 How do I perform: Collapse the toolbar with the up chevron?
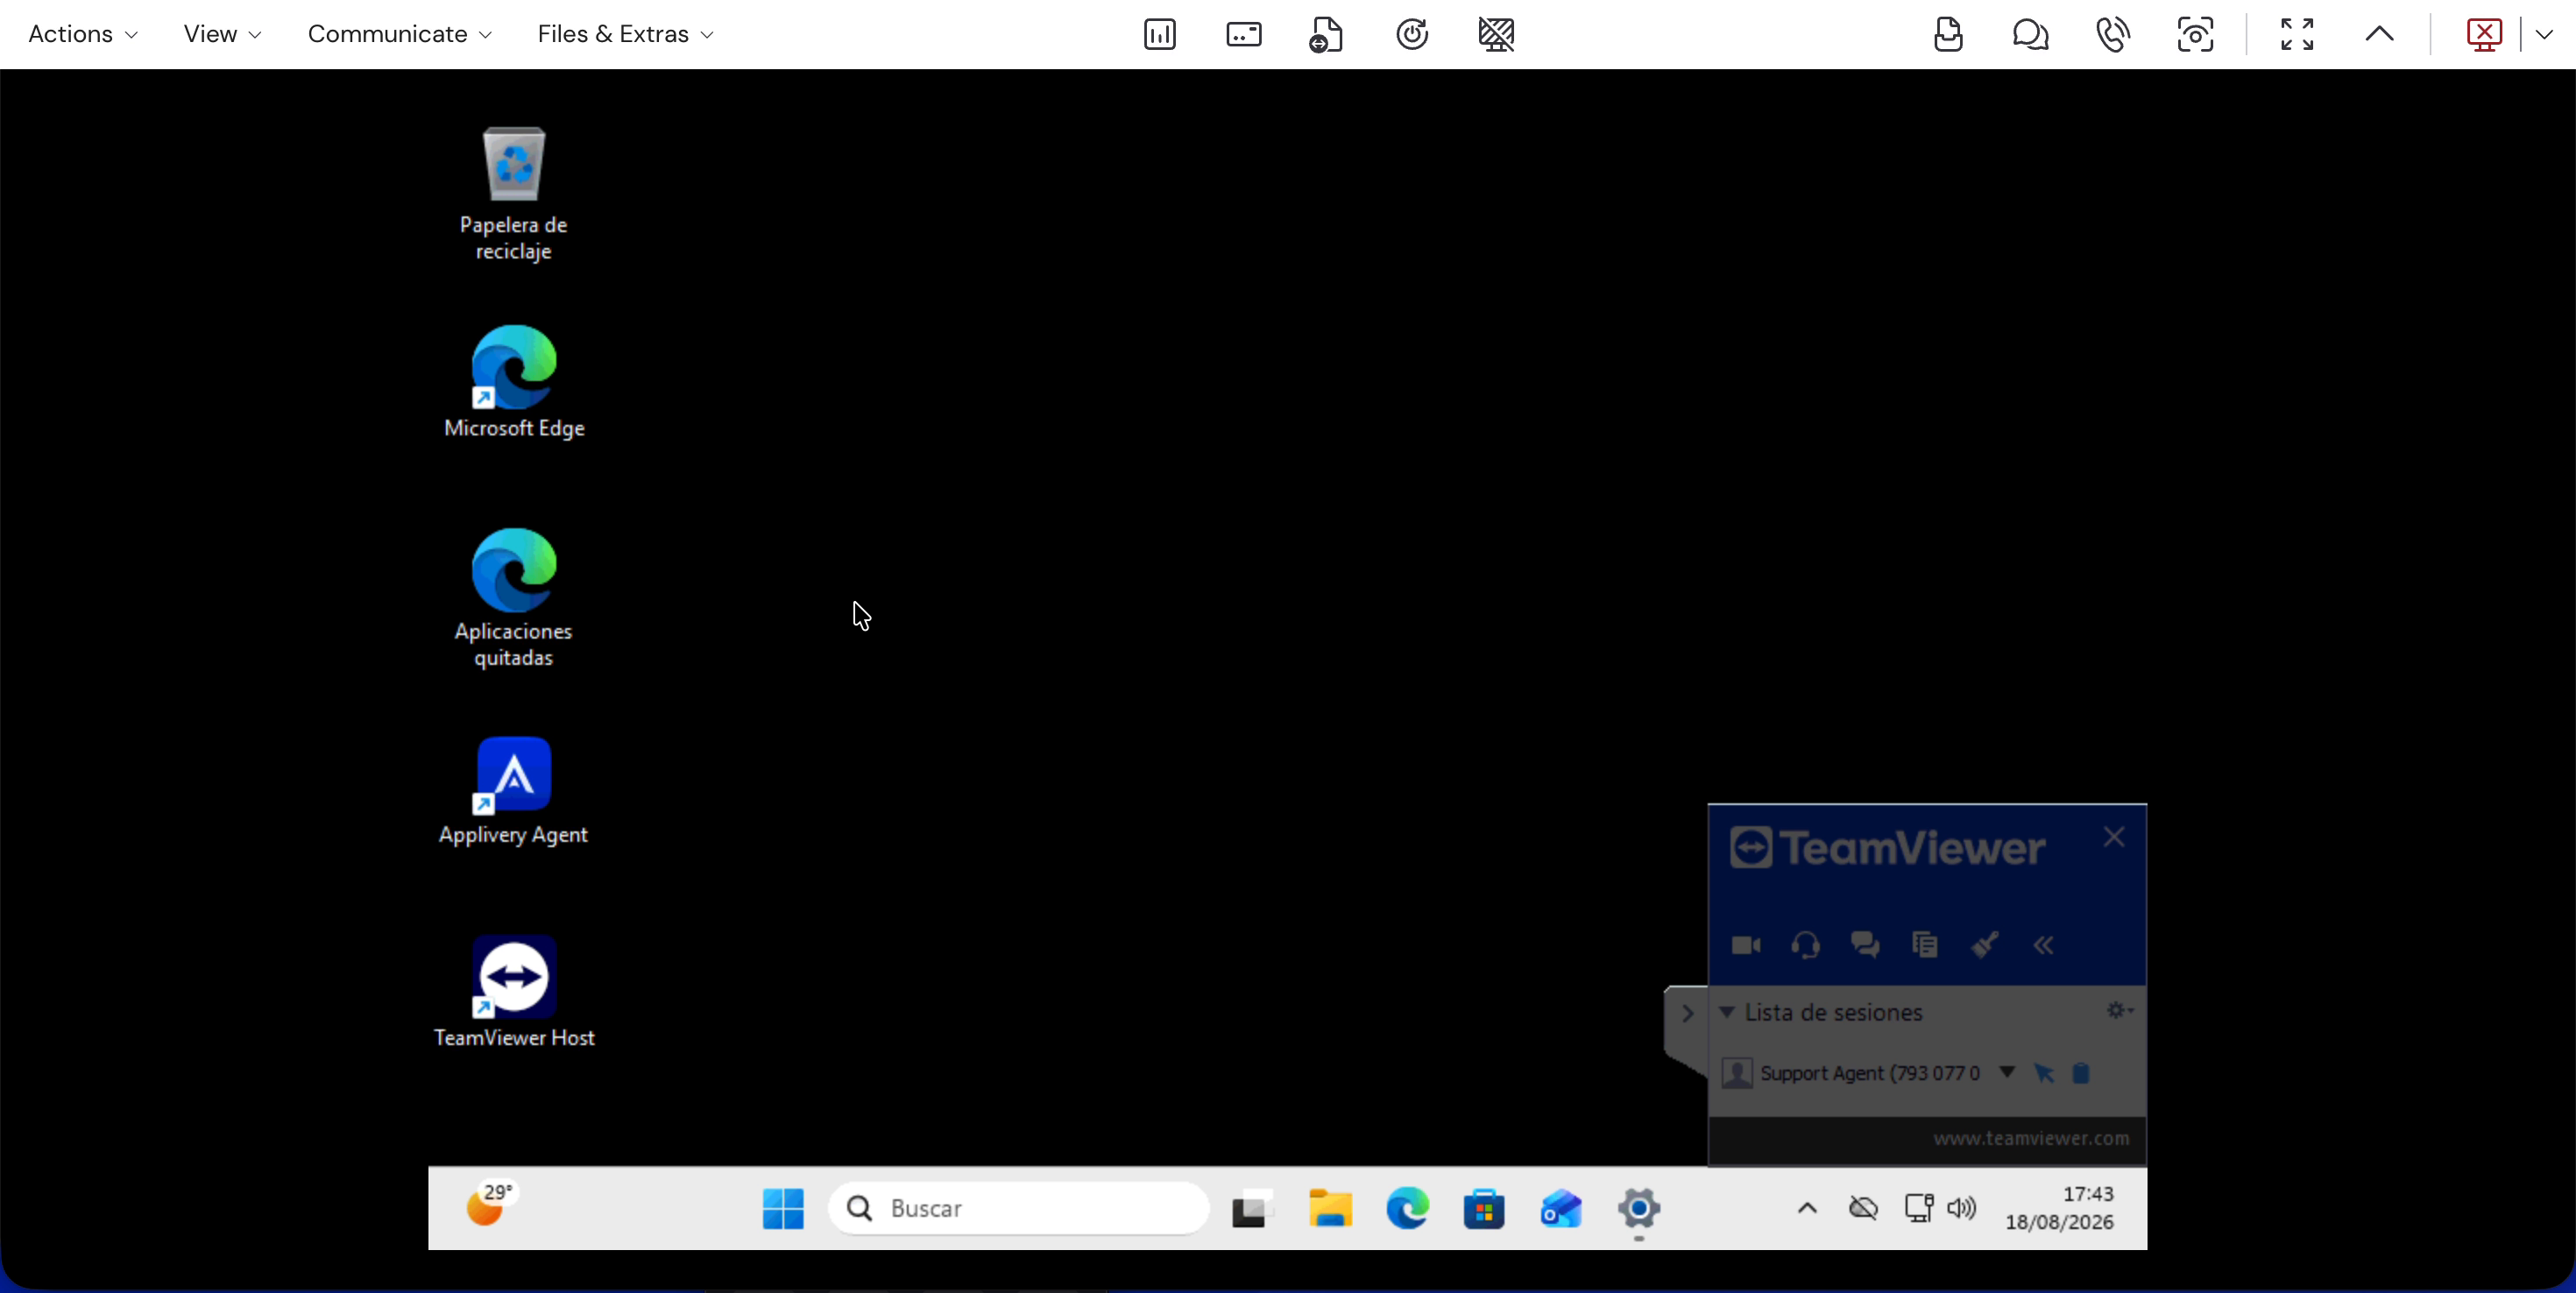tap(2380, 34)
